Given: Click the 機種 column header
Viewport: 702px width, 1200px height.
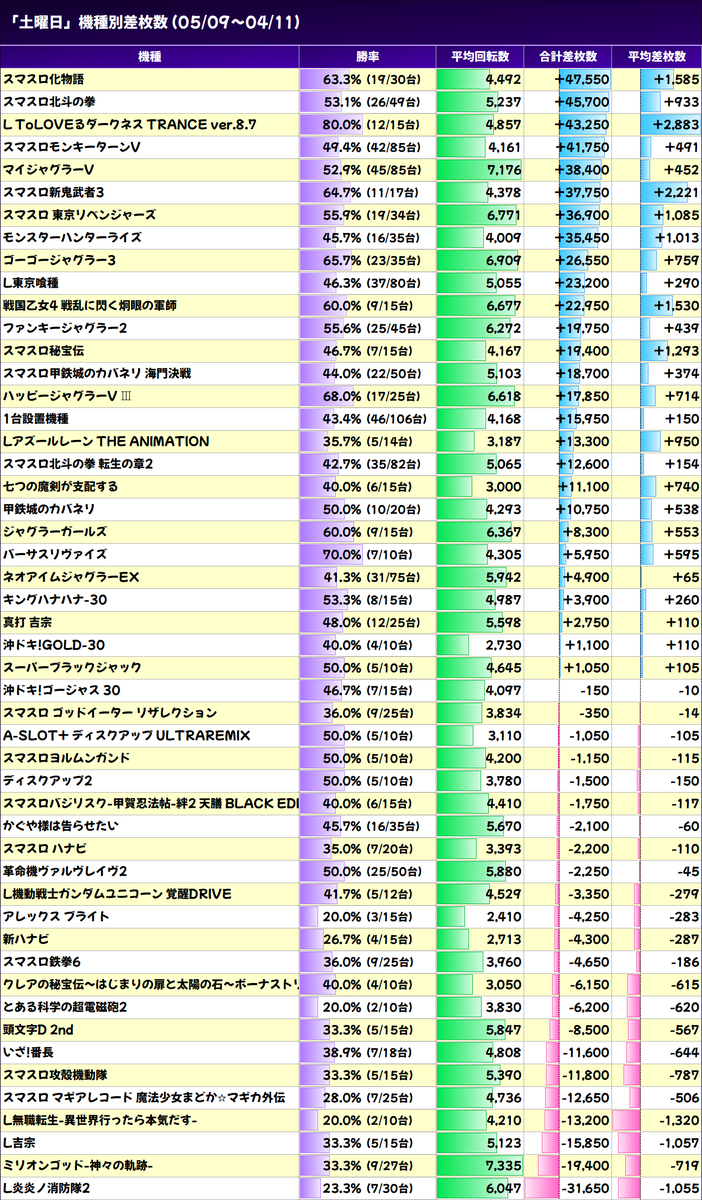Looking at the screenshot, I should (x=149, y=57).
